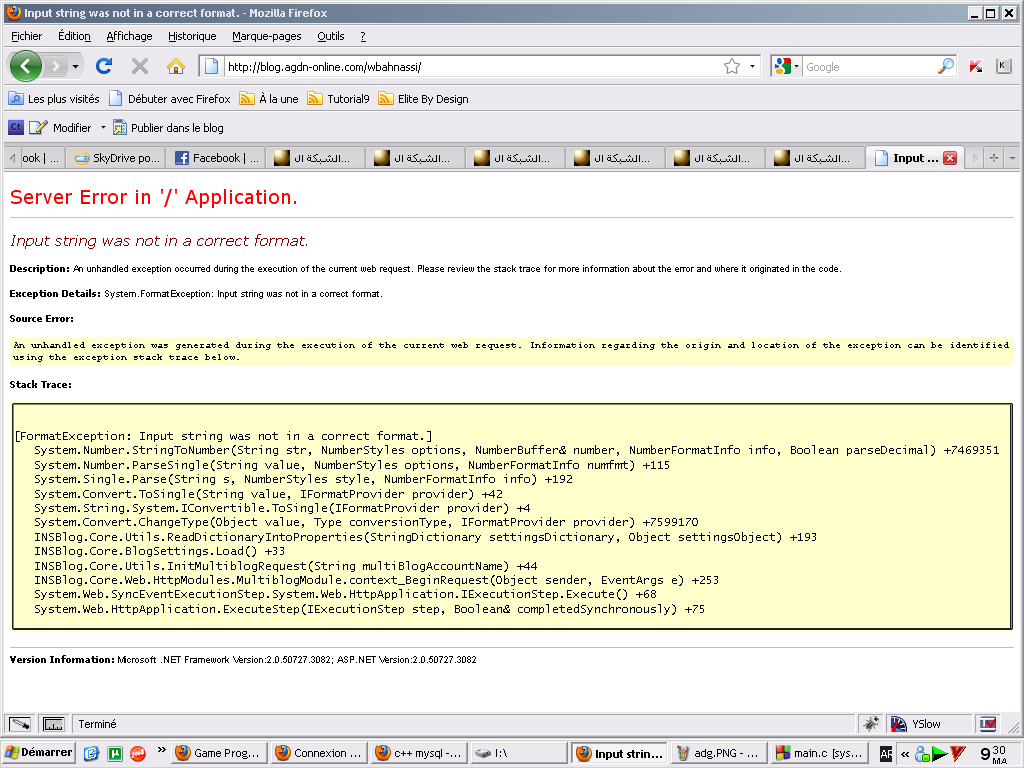Open the Elite By Design feed bookmark
This screenshot has height=768, width=1024.
[423, 99]
